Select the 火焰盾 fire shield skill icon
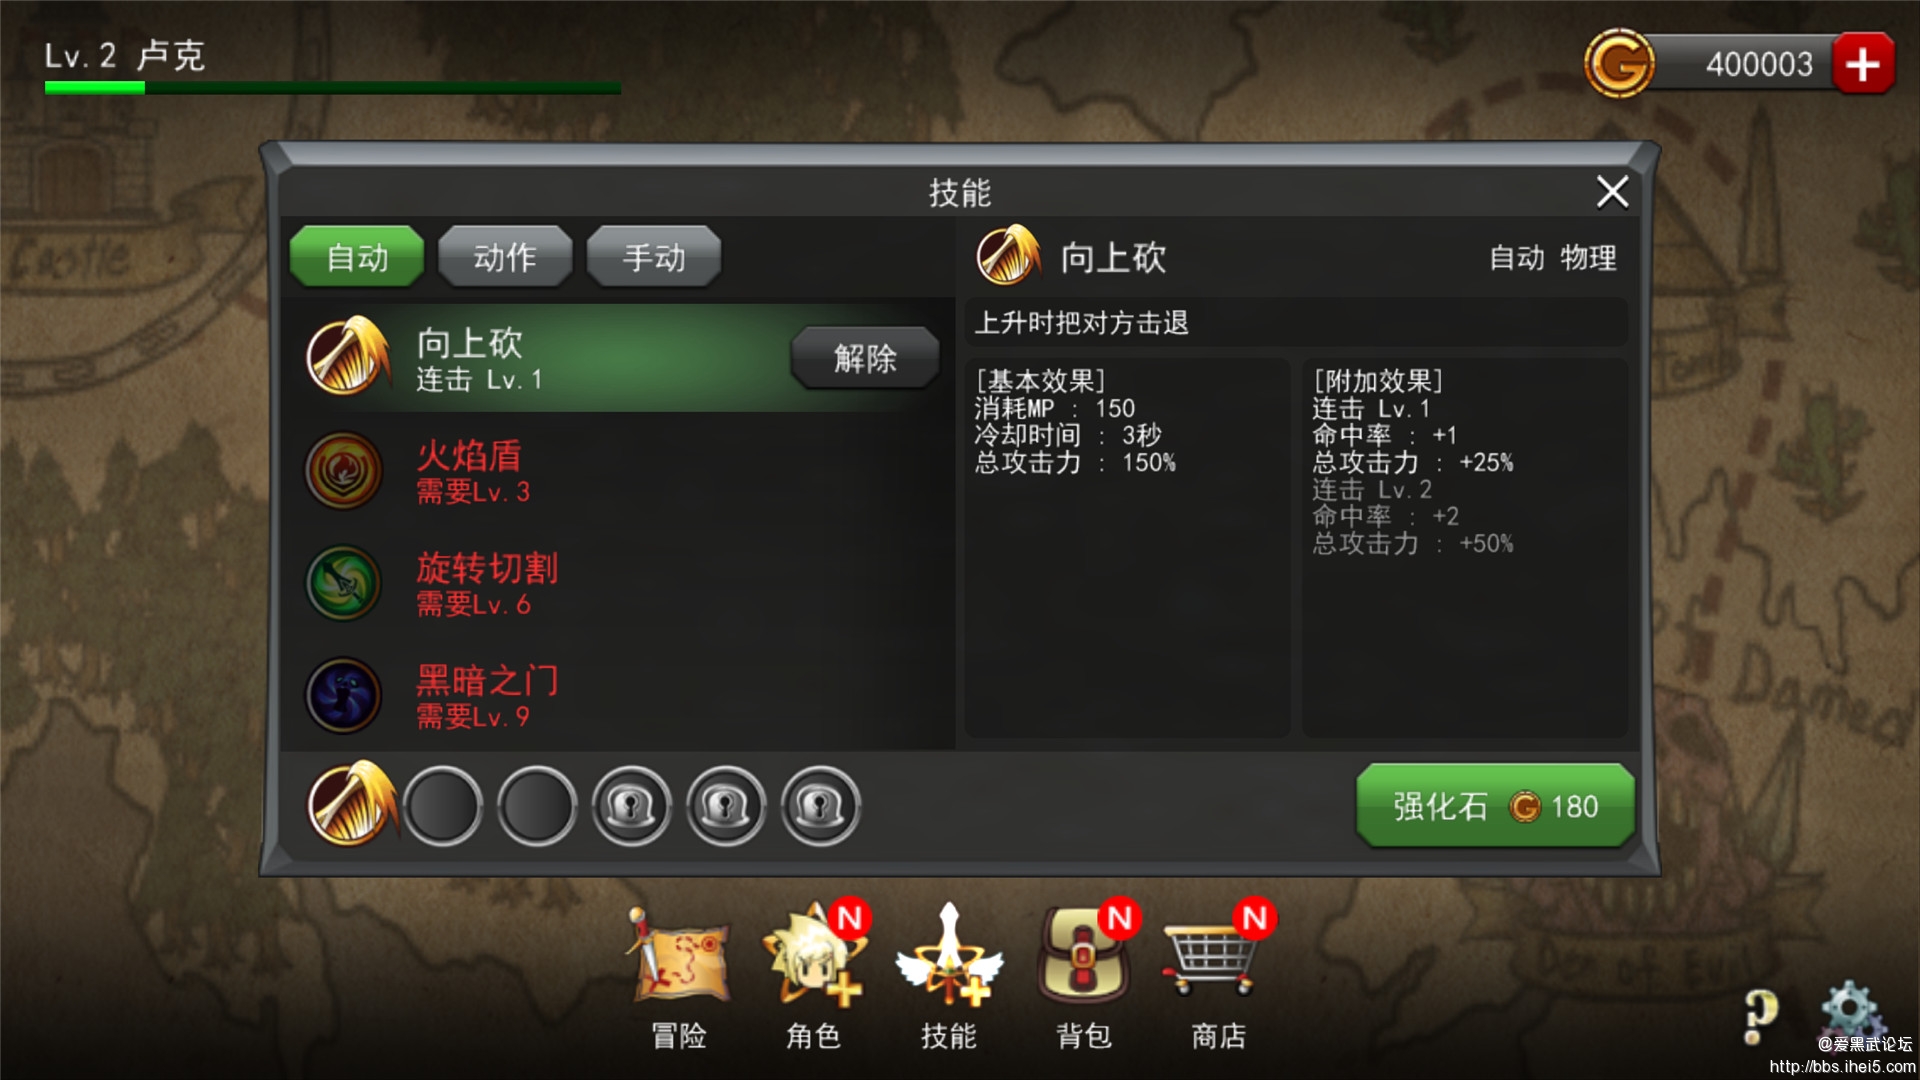 (343, 470)
